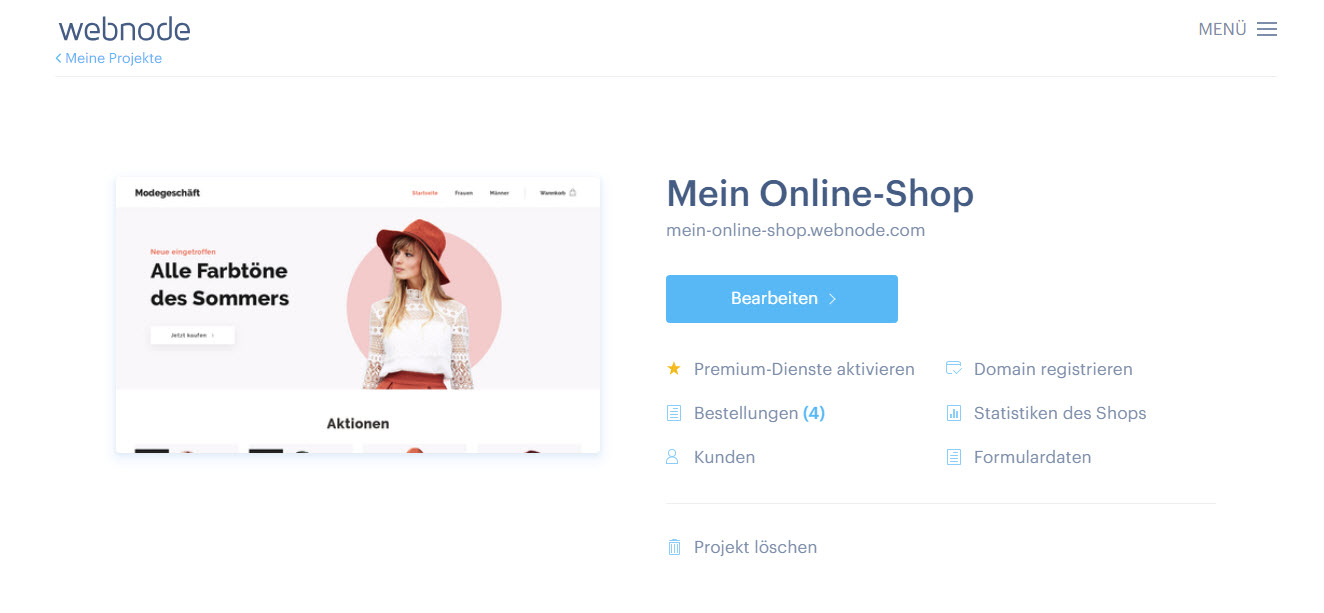The height and width of the screenshot is (613, 1324).
Task: Click the person icon beside Kunden
Action: 673,457
